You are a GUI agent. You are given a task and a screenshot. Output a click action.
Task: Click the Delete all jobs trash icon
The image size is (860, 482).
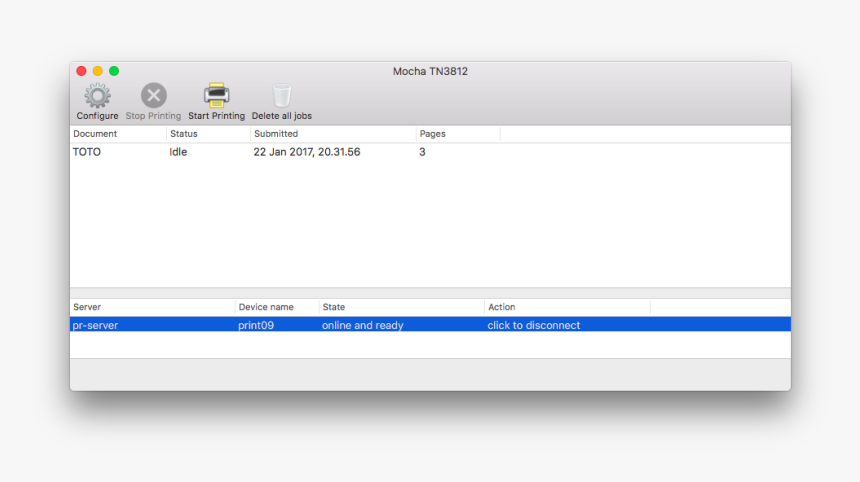tap(282, 95)
